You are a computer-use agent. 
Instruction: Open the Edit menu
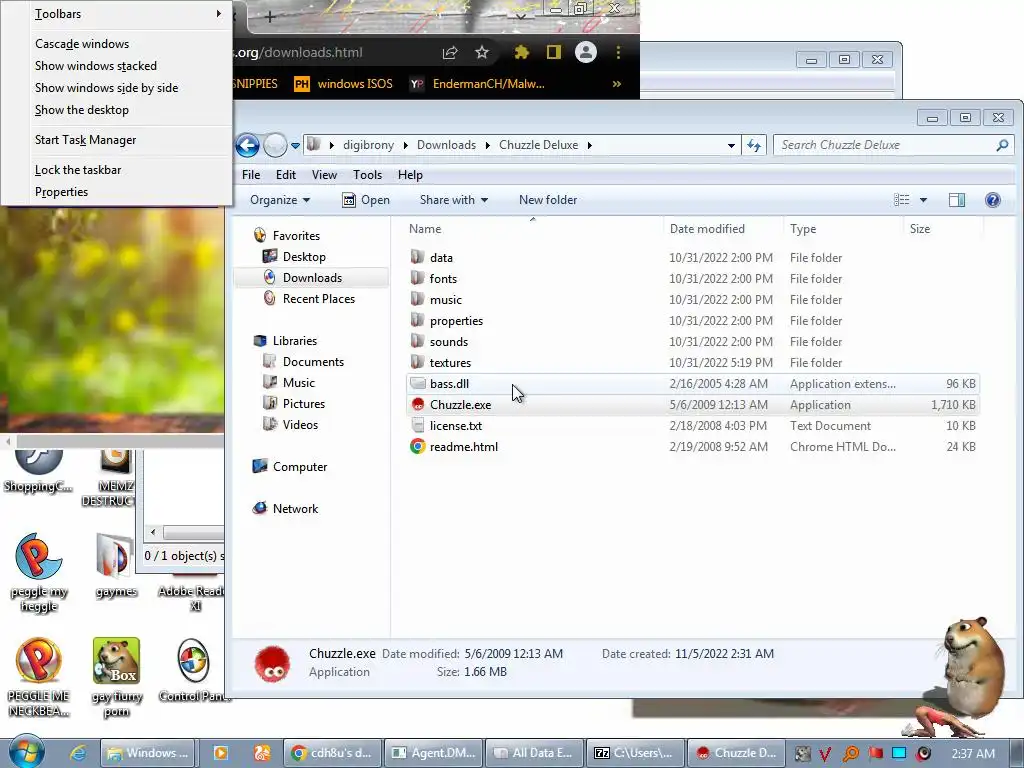pyautogui.click(x=285, y=175)
